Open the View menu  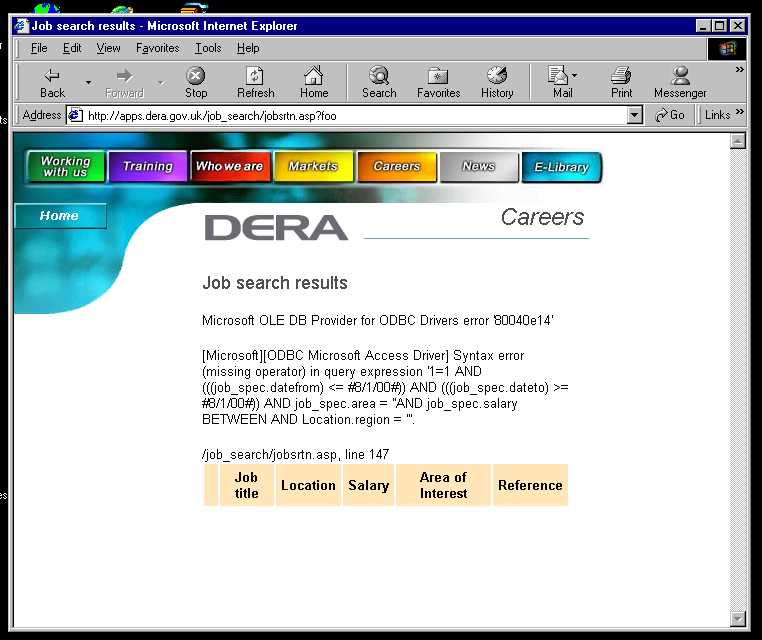tap(108, 48)
